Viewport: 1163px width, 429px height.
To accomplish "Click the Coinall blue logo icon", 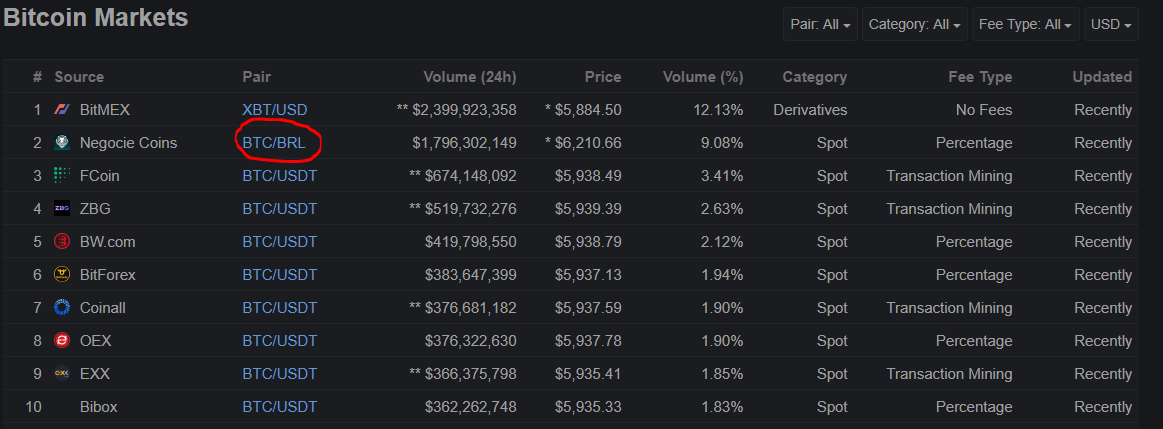I will coord(62,307).
